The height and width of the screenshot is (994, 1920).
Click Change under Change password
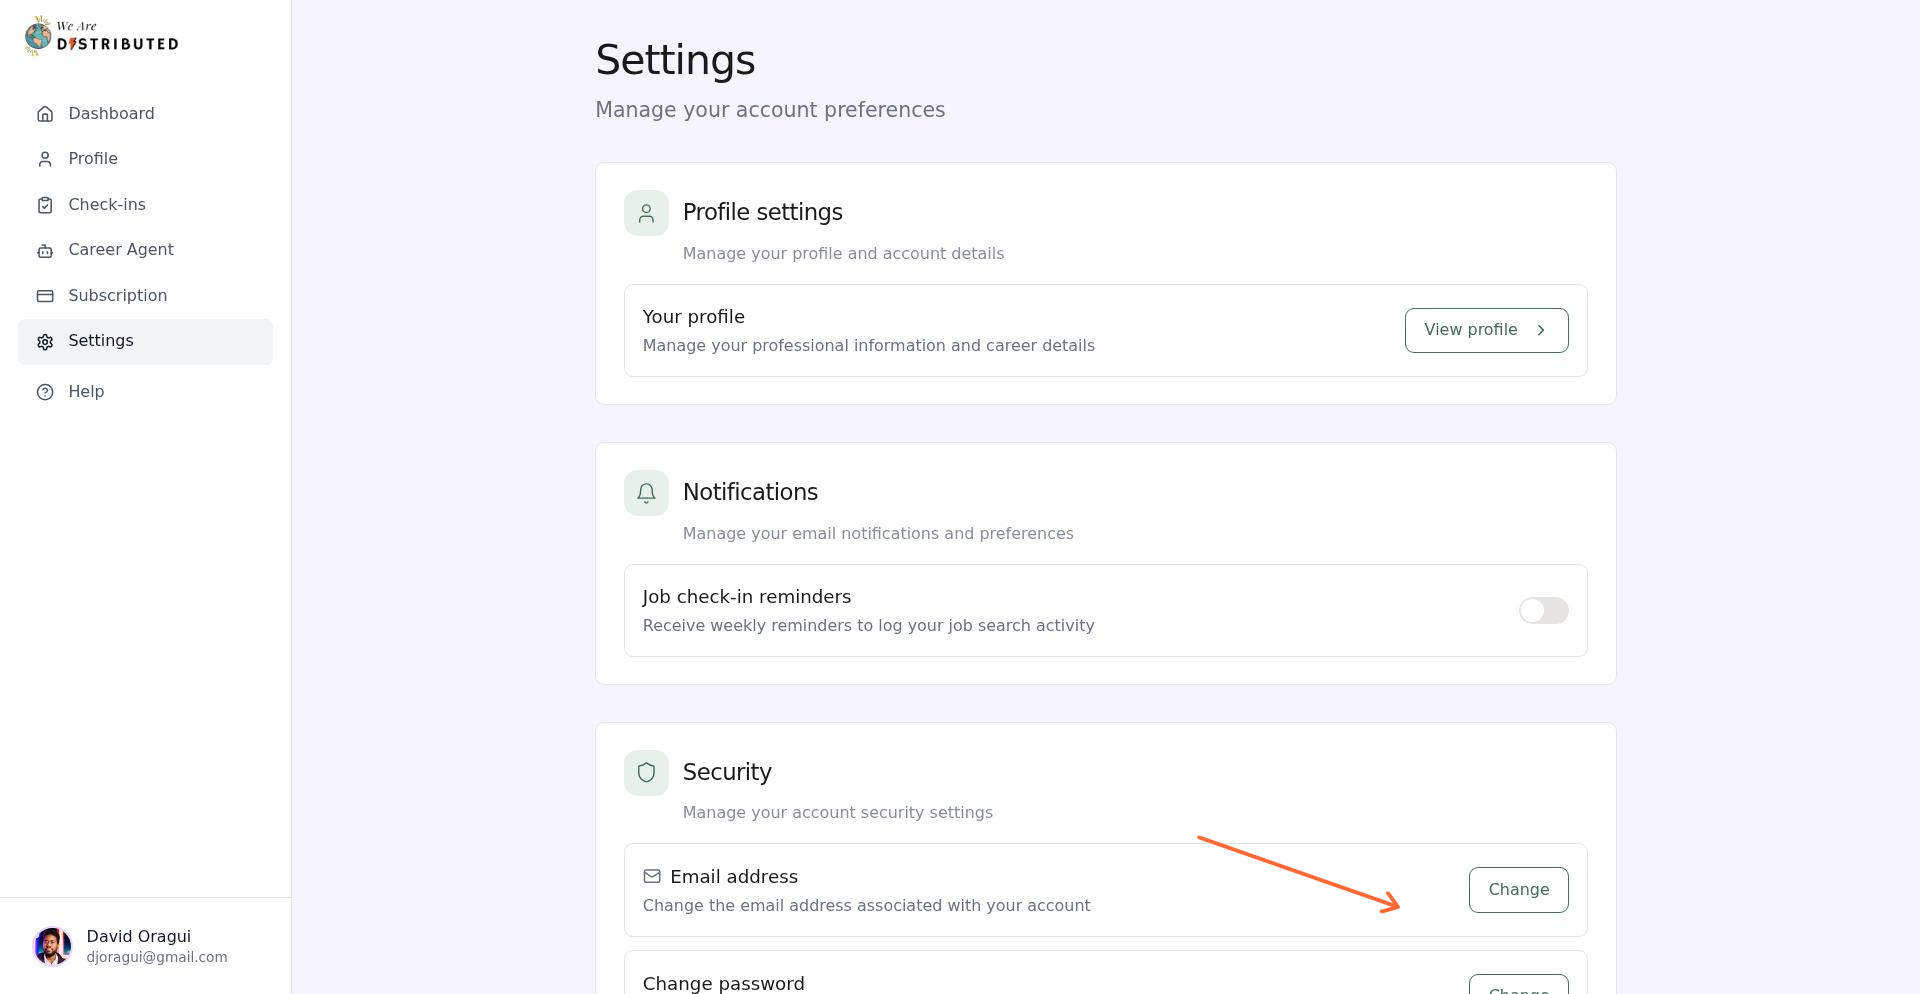click(1518, 987)
